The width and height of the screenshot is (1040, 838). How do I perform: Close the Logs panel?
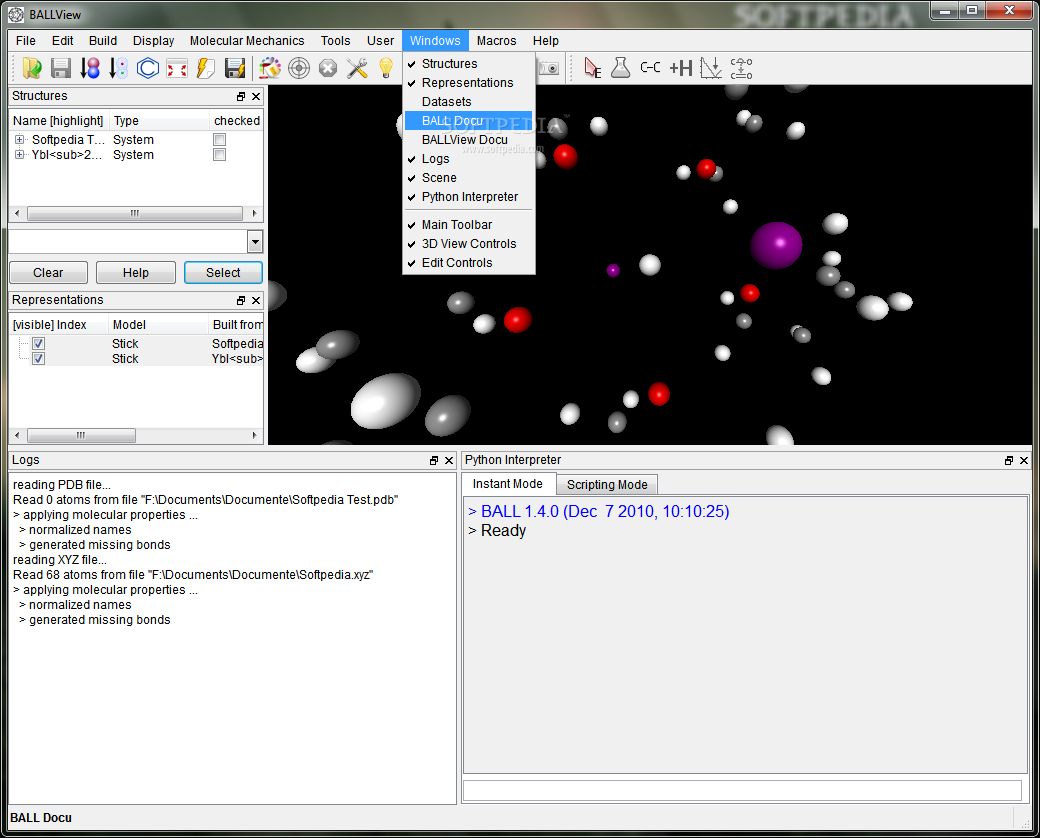point(449,460)
